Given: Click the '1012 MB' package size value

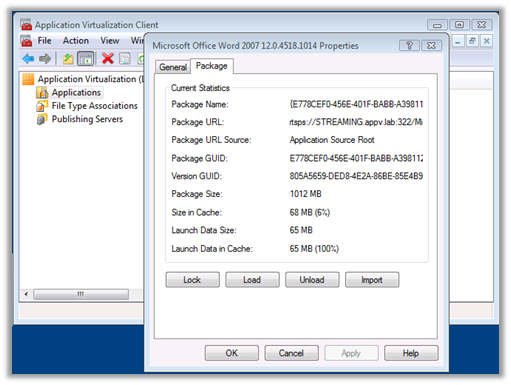Looking at the screenshot, I should [305, 194].
